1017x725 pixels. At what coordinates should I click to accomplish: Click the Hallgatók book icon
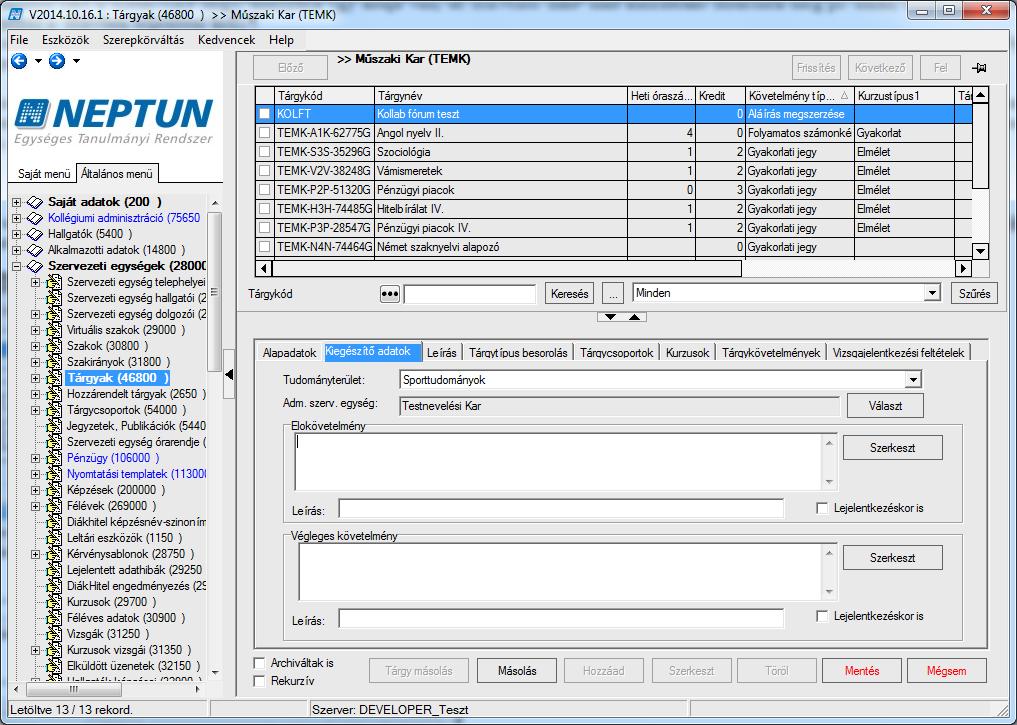tap(35, 233)
